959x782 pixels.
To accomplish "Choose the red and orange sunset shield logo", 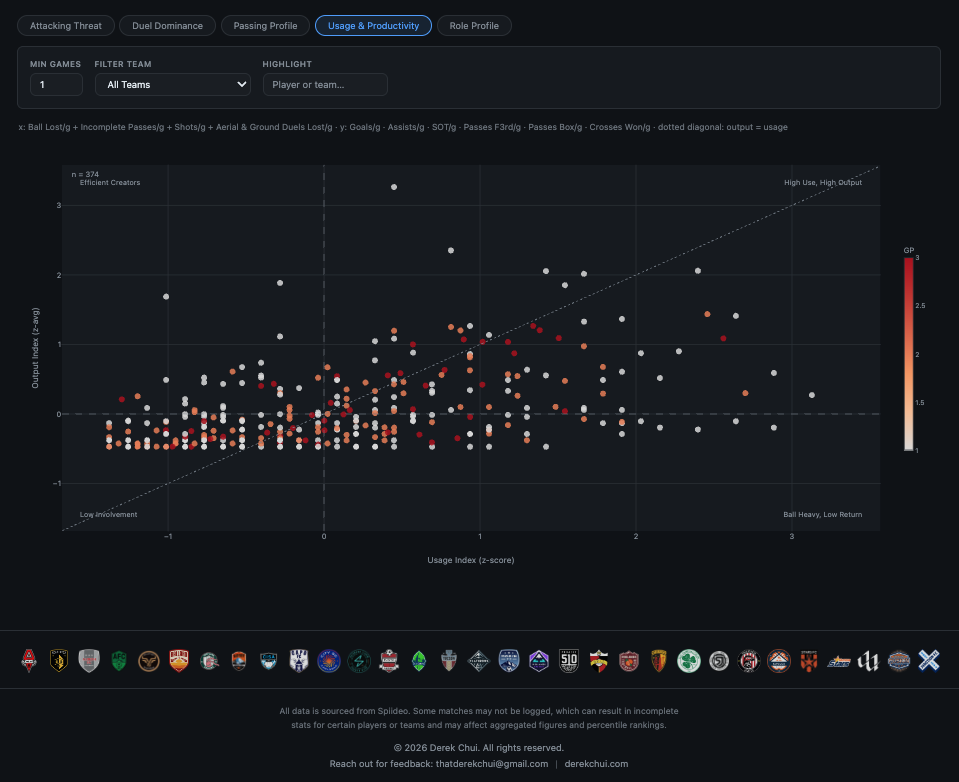I will click(x=179, y=660).
